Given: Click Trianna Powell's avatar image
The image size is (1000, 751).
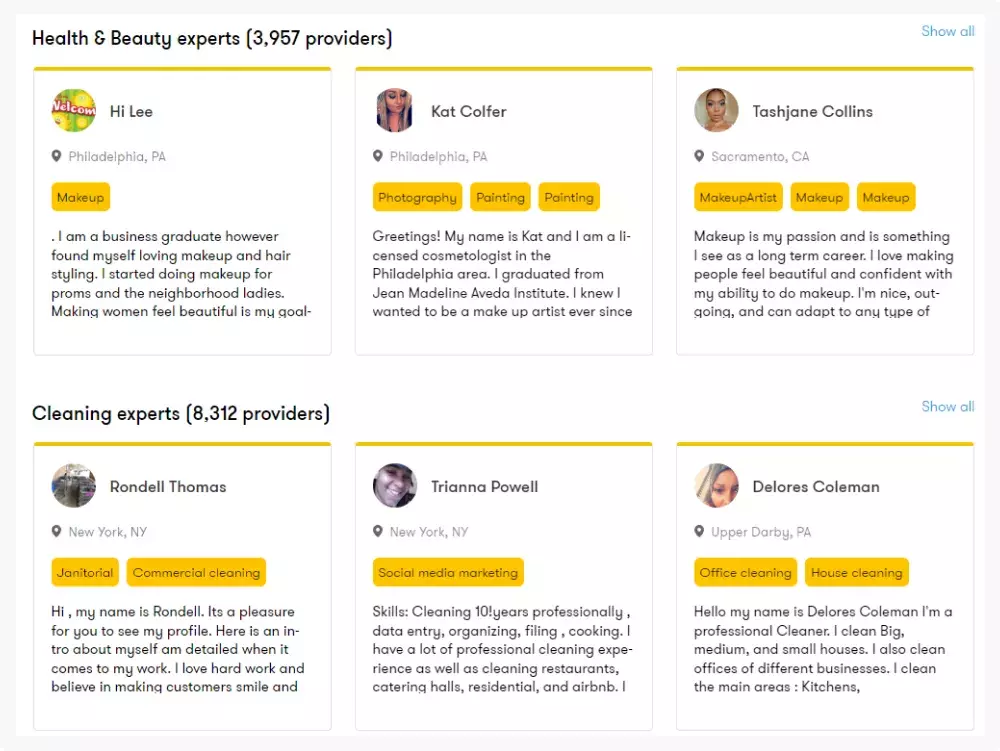Looking at the screenshot, I should (x=395, y=486).
